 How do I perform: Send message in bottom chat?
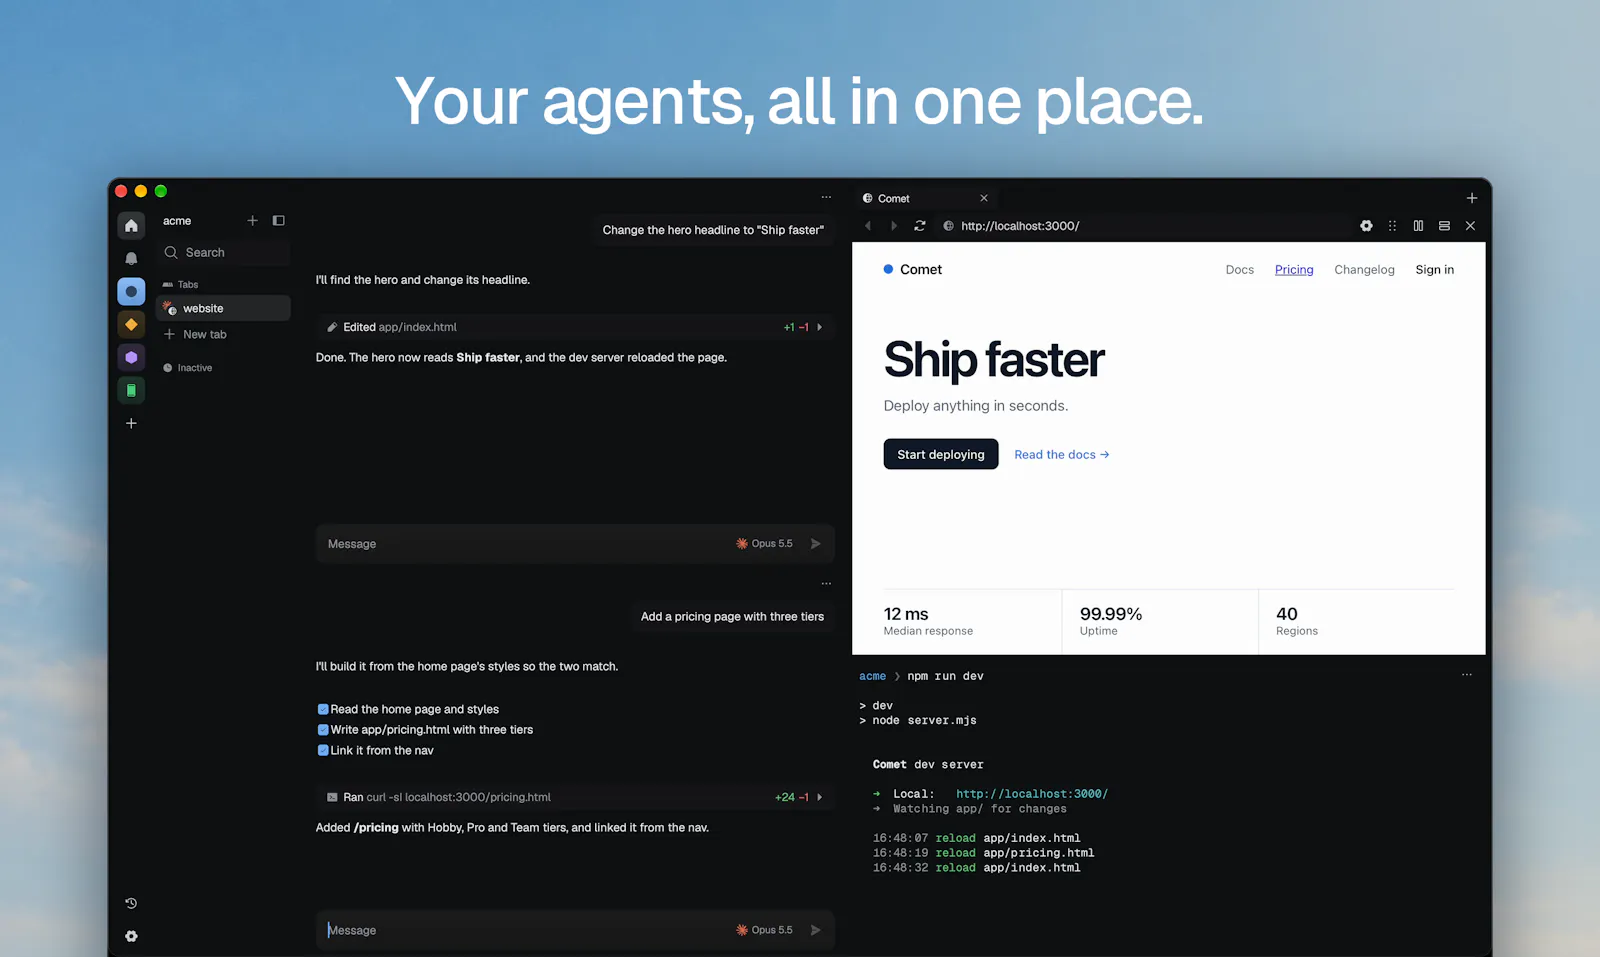(x=816, y=930)
